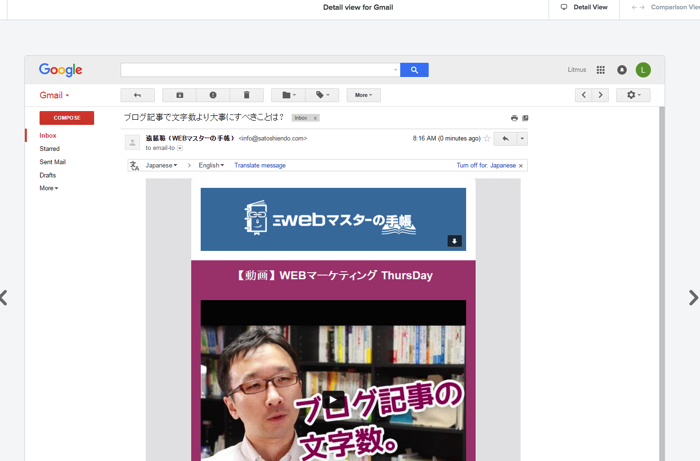Delete the email with the trash icon

point(247,95)
